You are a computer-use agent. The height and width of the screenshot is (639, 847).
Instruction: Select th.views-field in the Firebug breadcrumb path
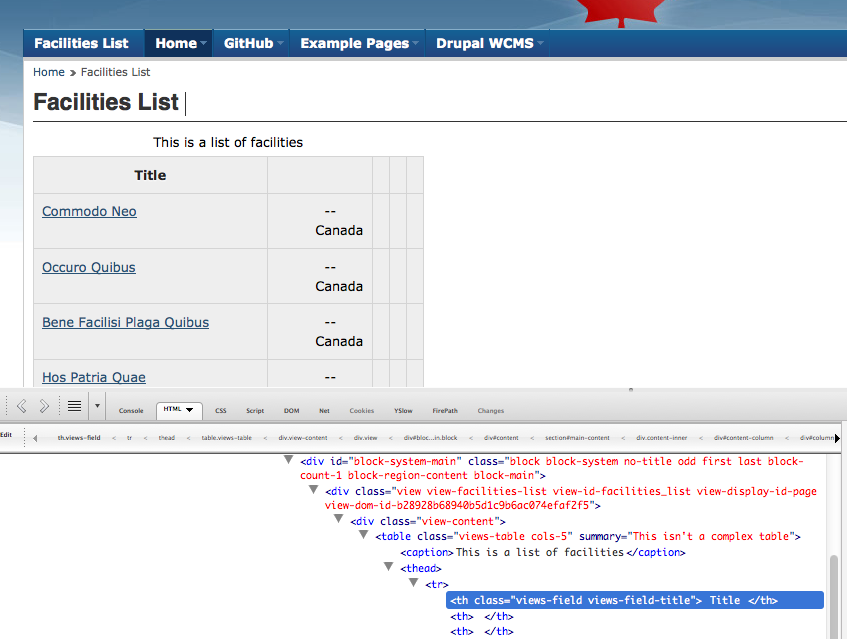pyautogui.click(x=79, y=437)
